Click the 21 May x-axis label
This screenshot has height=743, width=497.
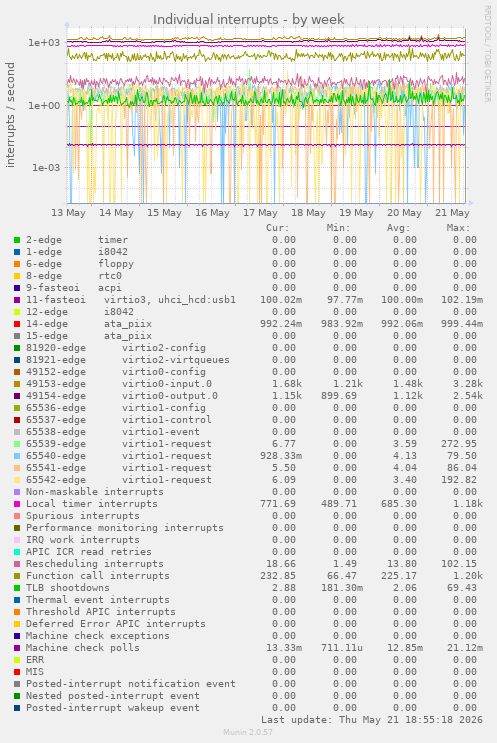coord(452,213)
